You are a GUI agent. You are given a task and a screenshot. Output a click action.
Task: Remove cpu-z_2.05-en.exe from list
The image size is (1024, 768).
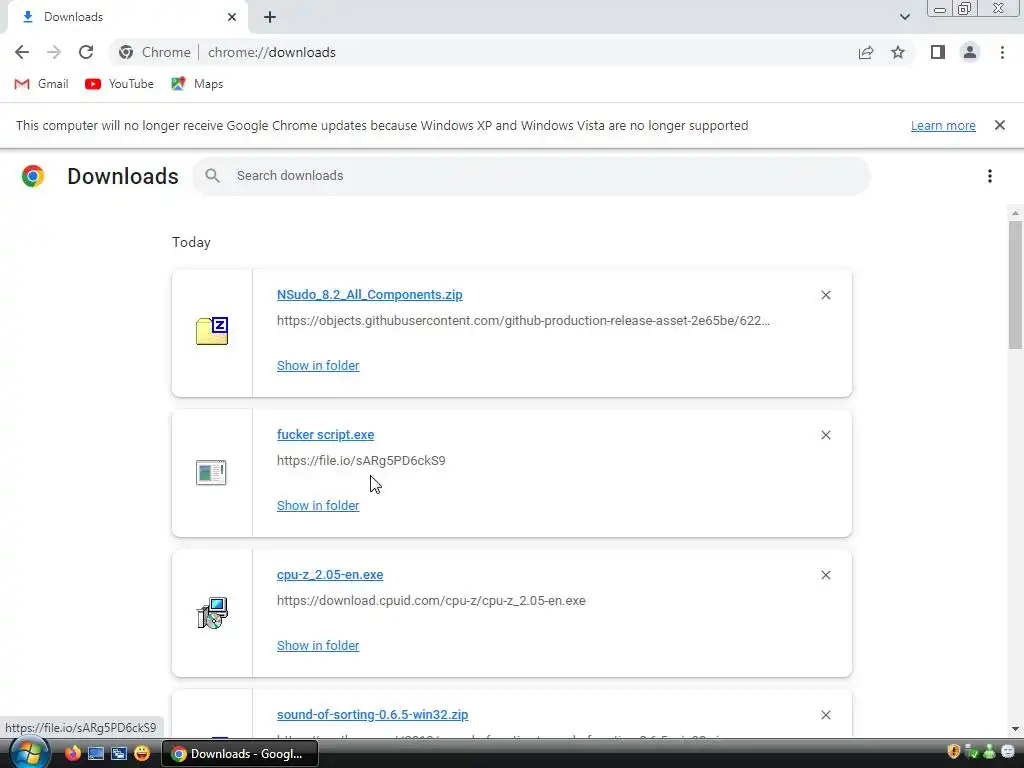pyautogui.click(x=825, y=575)
